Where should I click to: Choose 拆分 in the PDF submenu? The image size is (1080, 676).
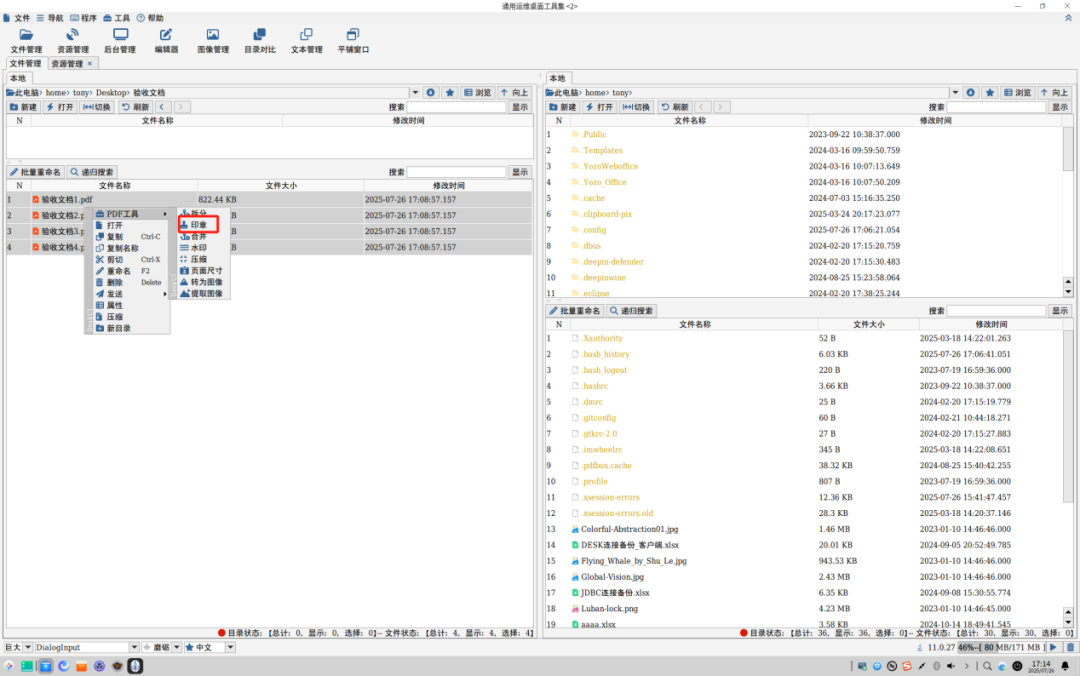198,214
